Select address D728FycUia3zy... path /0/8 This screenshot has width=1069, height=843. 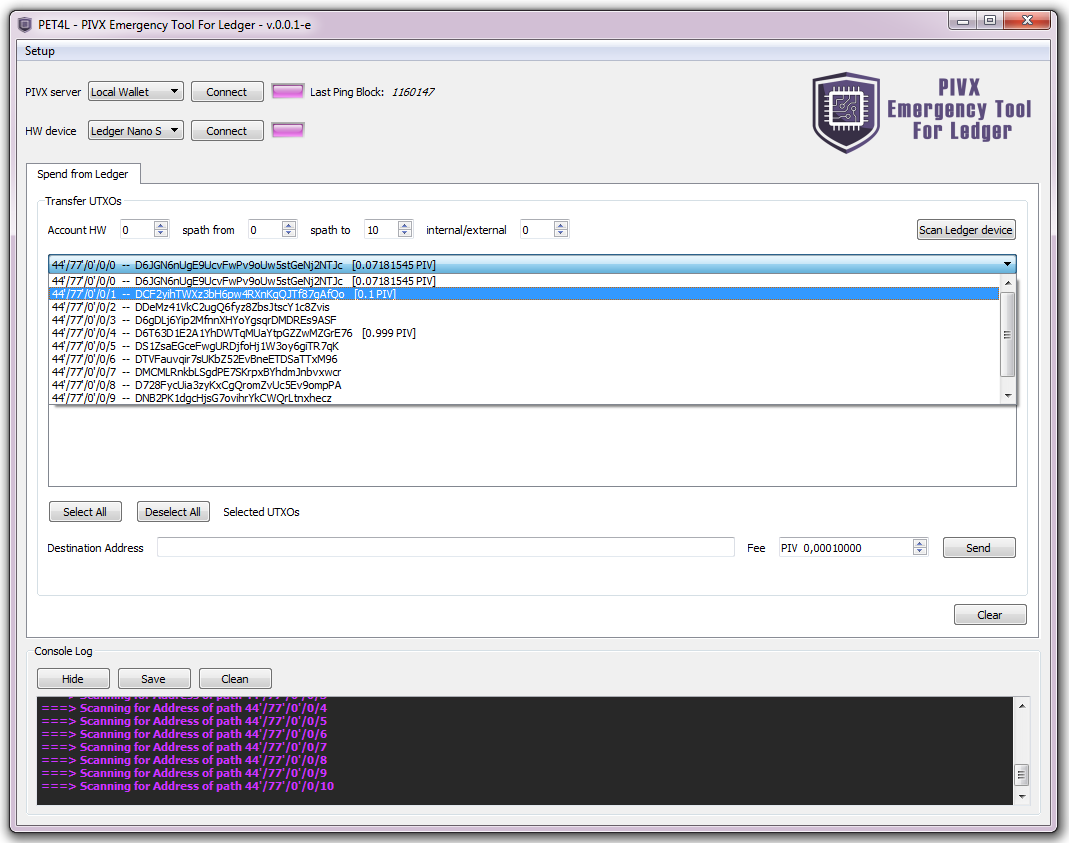click(524, 384)
